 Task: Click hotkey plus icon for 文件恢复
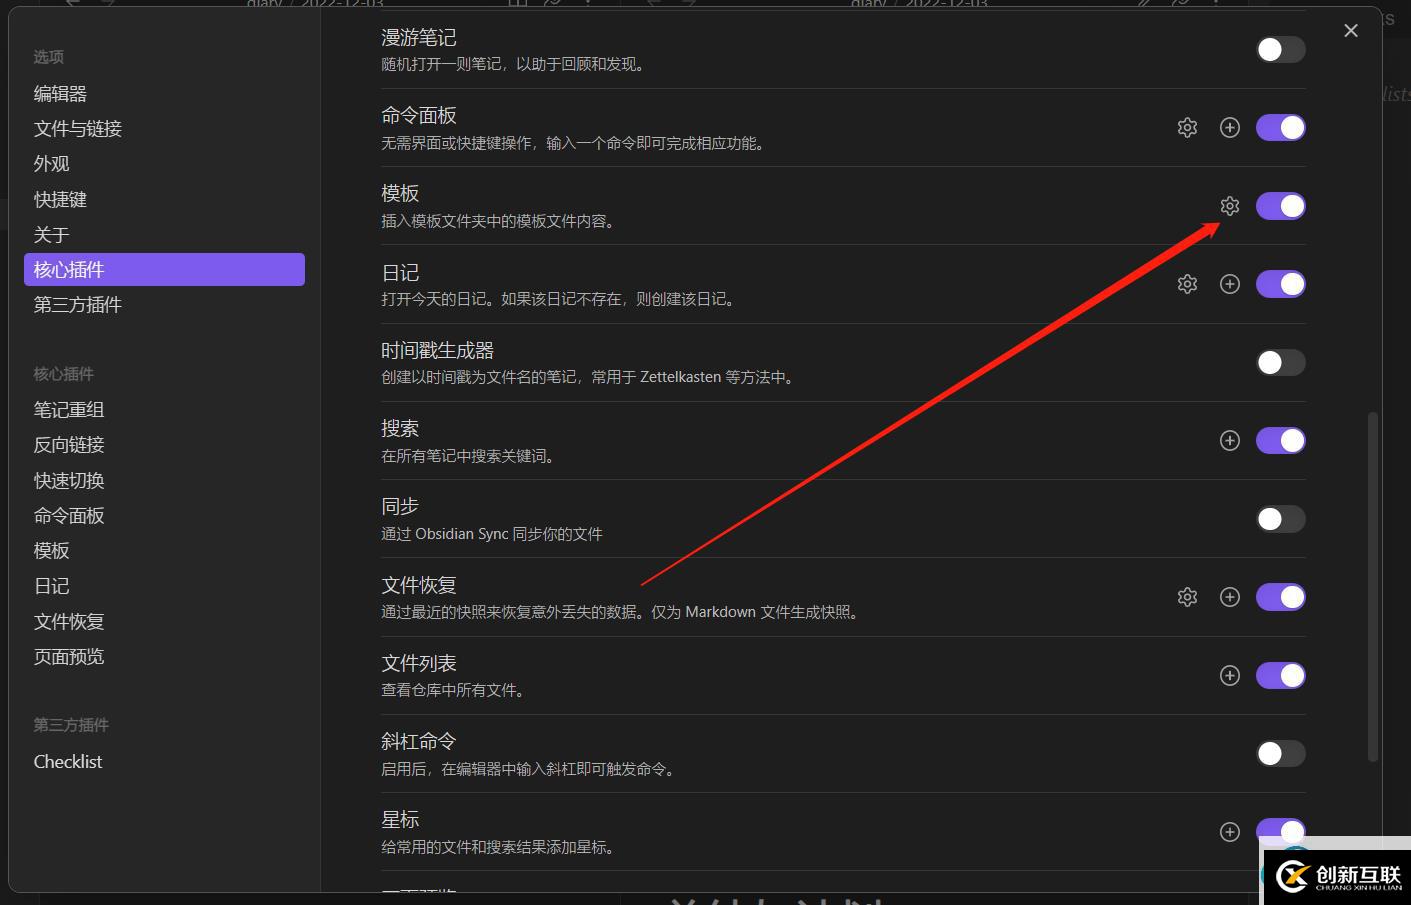click(x=1230, y=597)
